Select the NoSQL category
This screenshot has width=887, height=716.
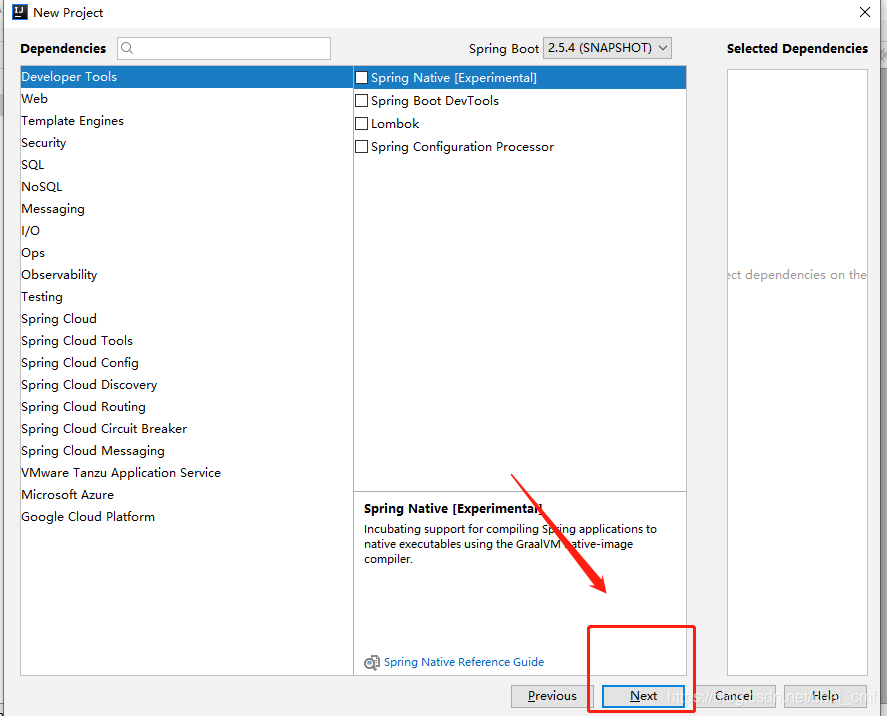187,187
